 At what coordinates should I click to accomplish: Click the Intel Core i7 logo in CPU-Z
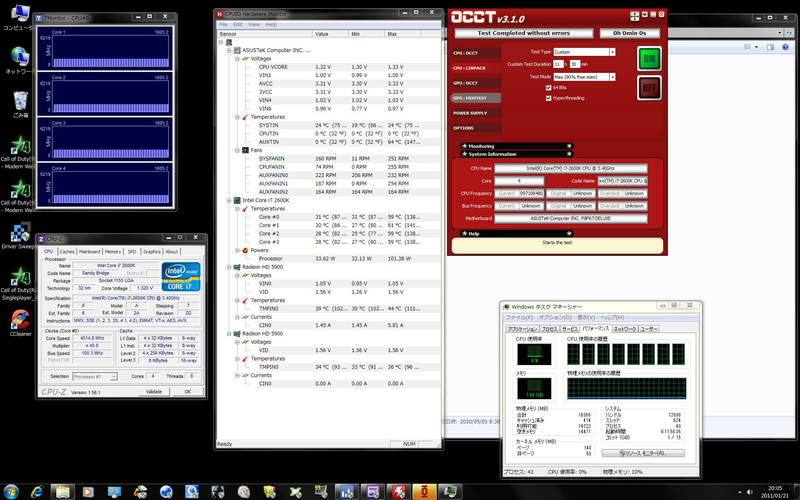click(x=181, y=277)
